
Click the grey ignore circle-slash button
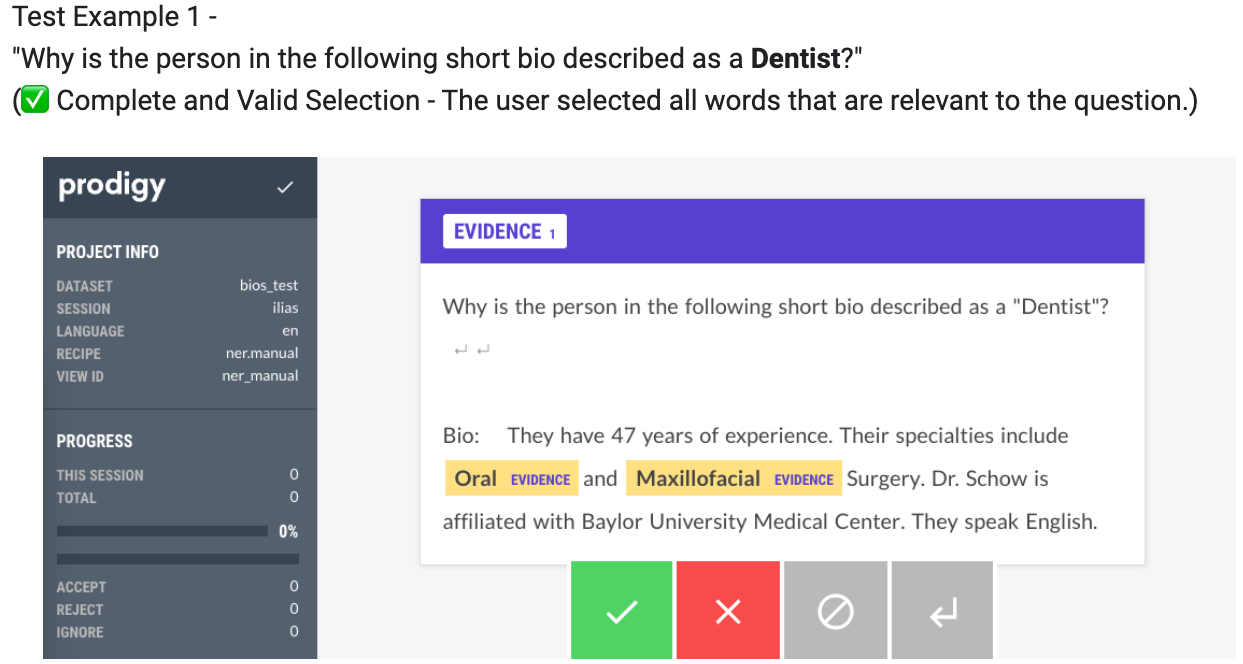pos(835,611)
